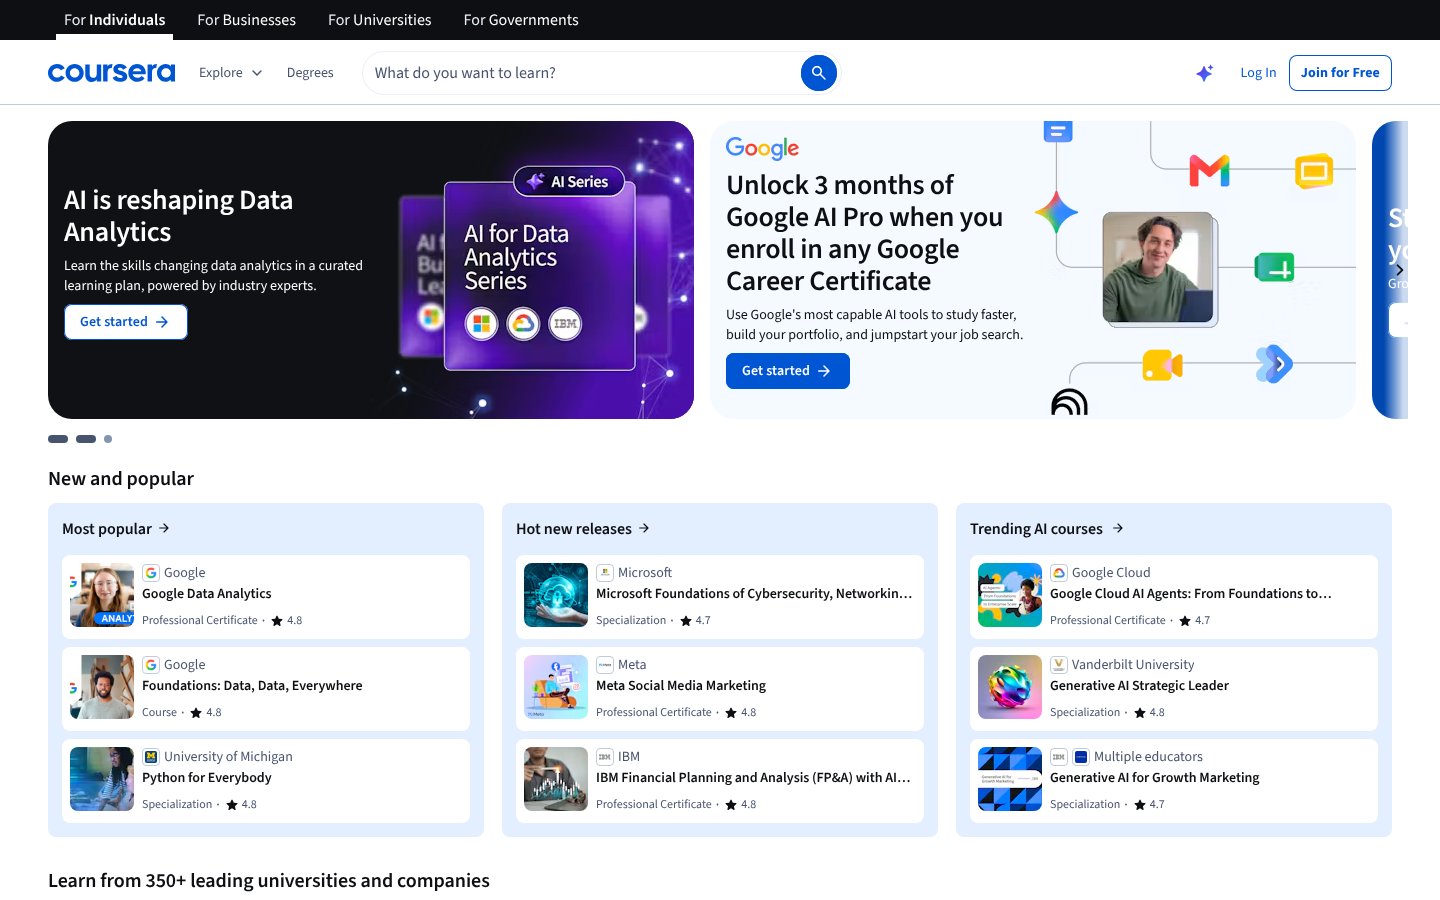Click the AI Series badge on banner

569,182
